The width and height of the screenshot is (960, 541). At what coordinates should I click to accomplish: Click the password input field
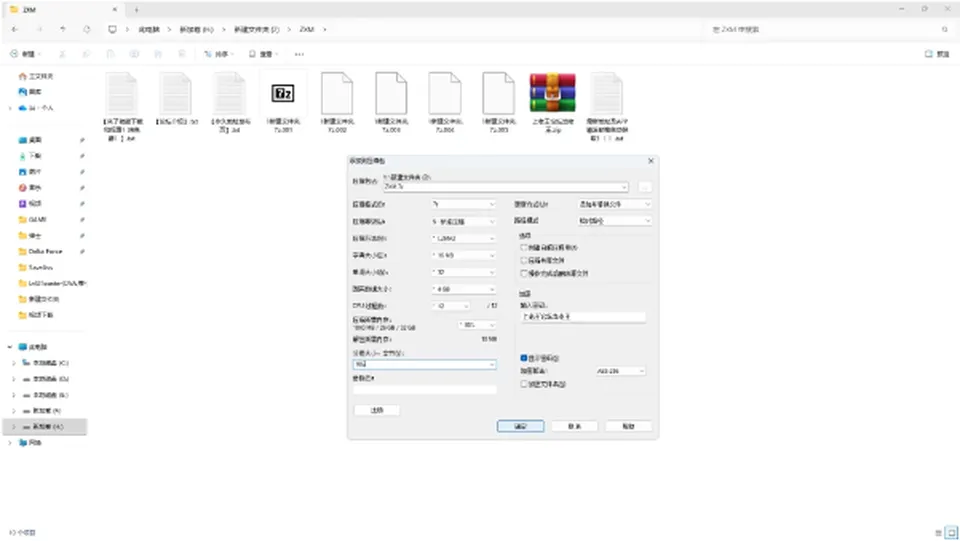582,316
